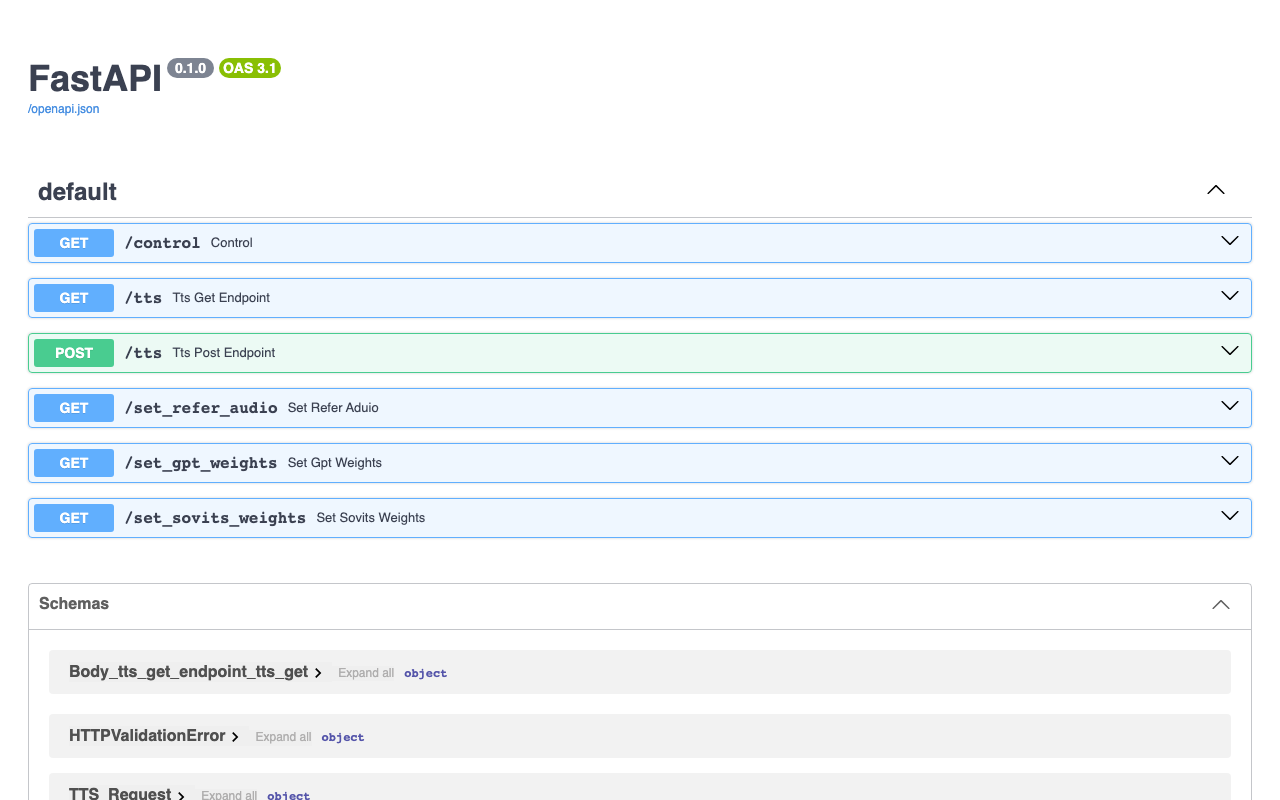Viewport: 1280px width, 800px height.
Task: Click the Set Sovits Weights description
Action: pos(371,518)
